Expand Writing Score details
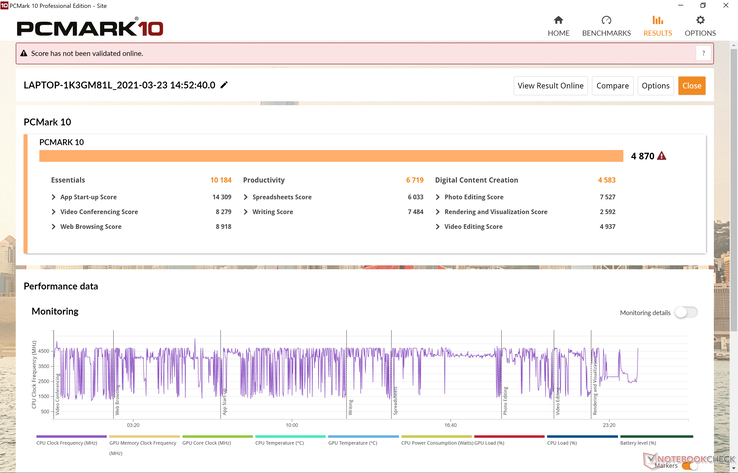Screen dimensions: 738x473 tap(246, 212)
